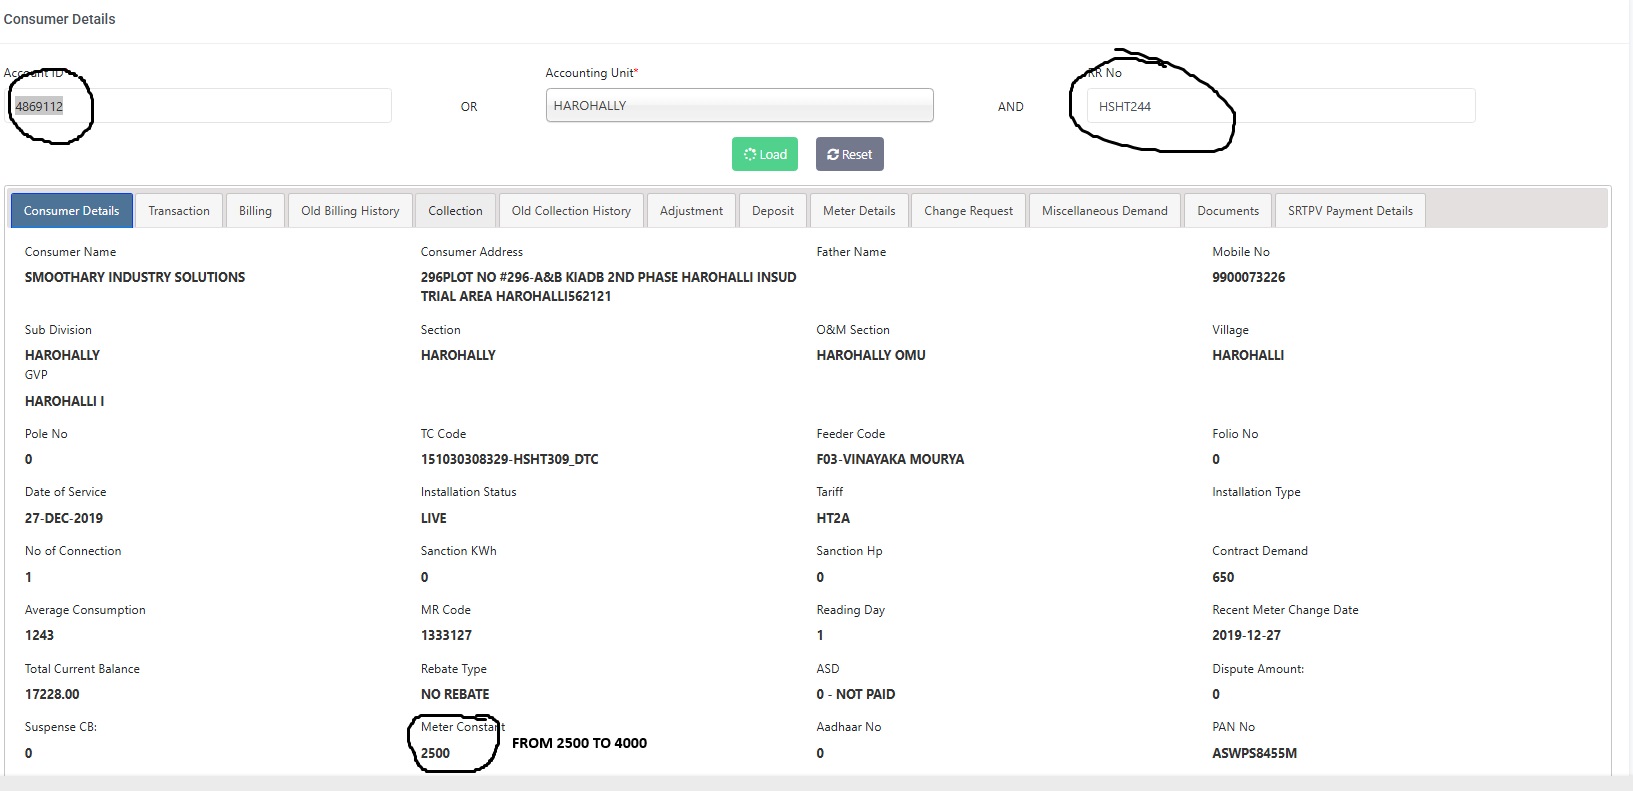The image size is (1633, 791).
Task: Click into the RR No field
Action: coord(1280,106)
